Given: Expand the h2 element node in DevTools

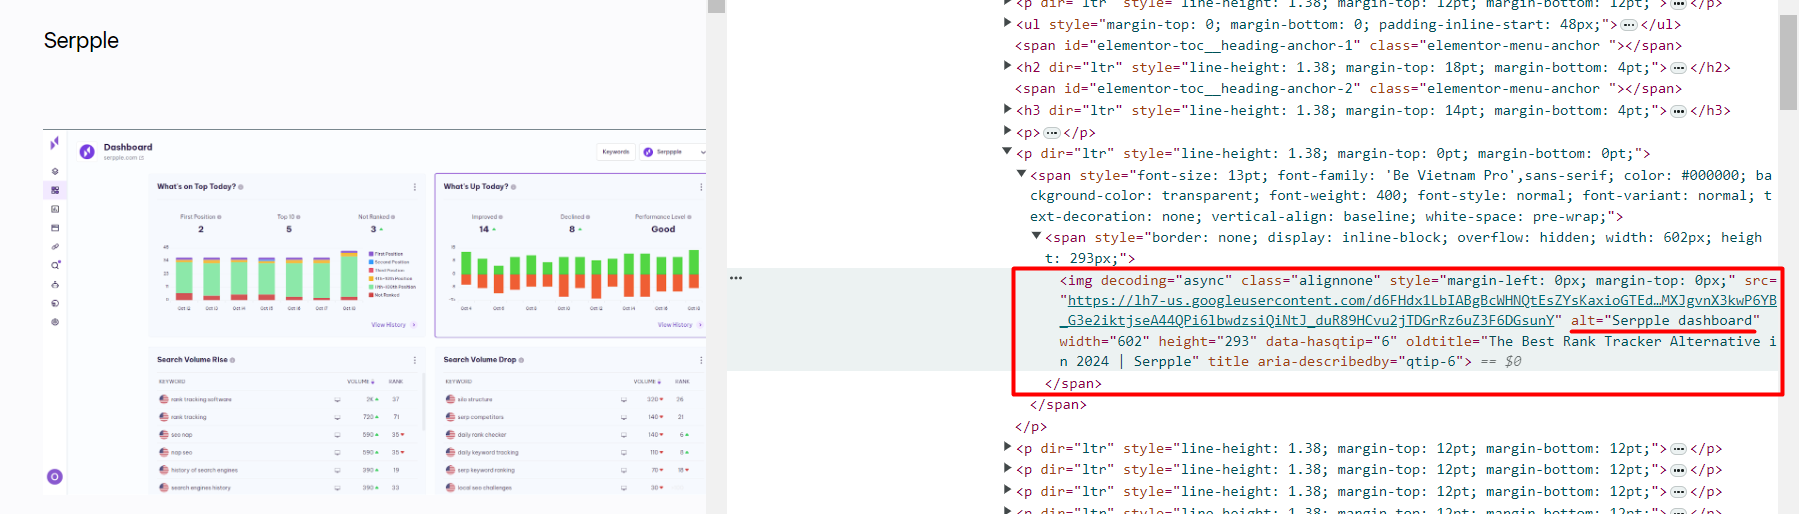Looking at the screenshot, I should [1007, 66].
